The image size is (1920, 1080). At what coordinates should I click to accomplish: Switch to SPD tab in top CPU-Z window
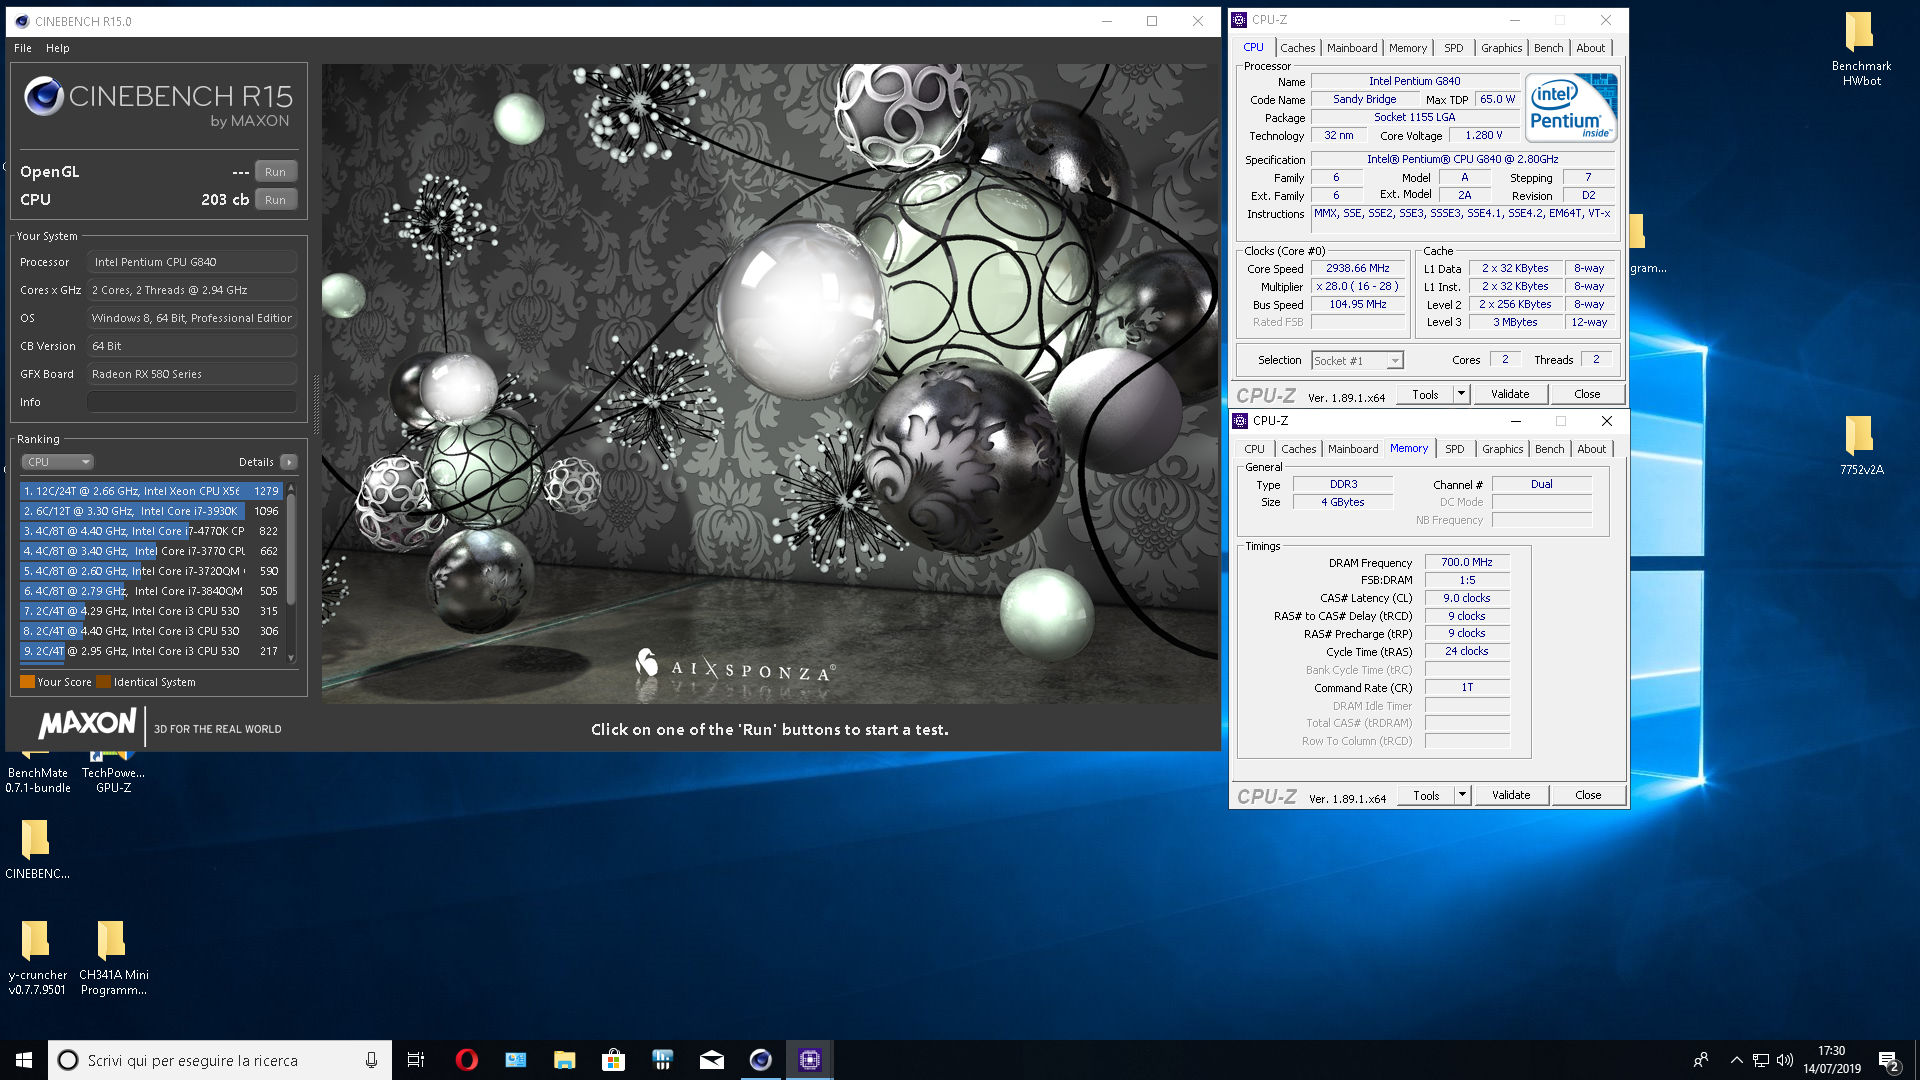point(1453,48)
